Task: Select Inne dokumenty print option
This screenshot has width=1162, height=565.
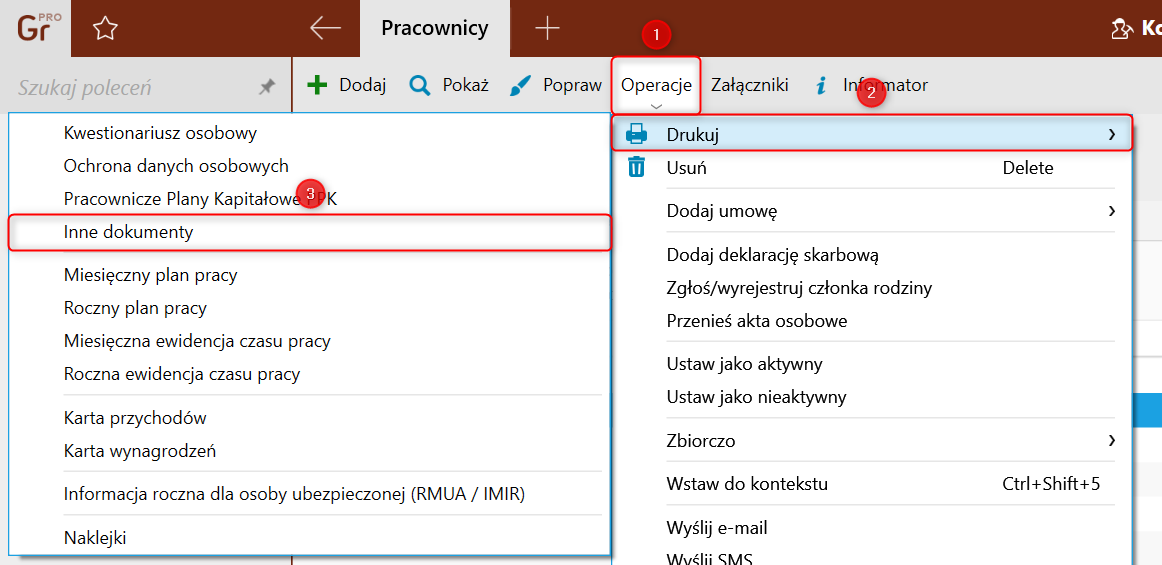Action: pyautogui.click(x=309, y=232)
